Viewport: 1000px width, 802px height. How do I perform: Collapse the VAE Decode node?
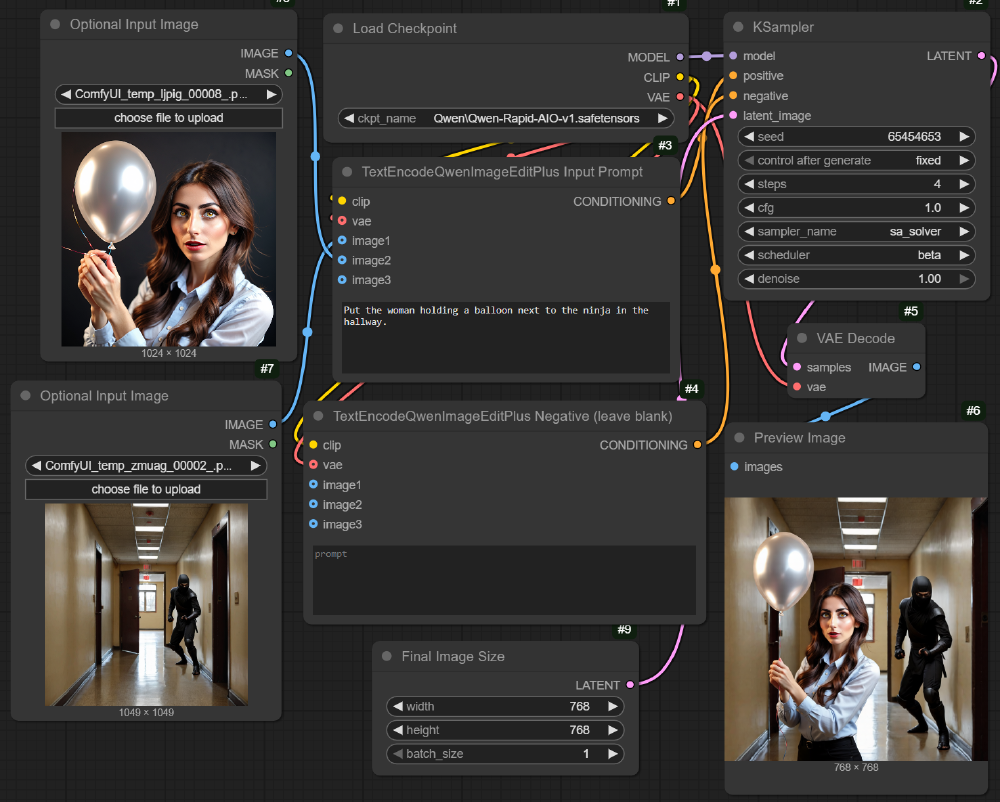point(801,338)
